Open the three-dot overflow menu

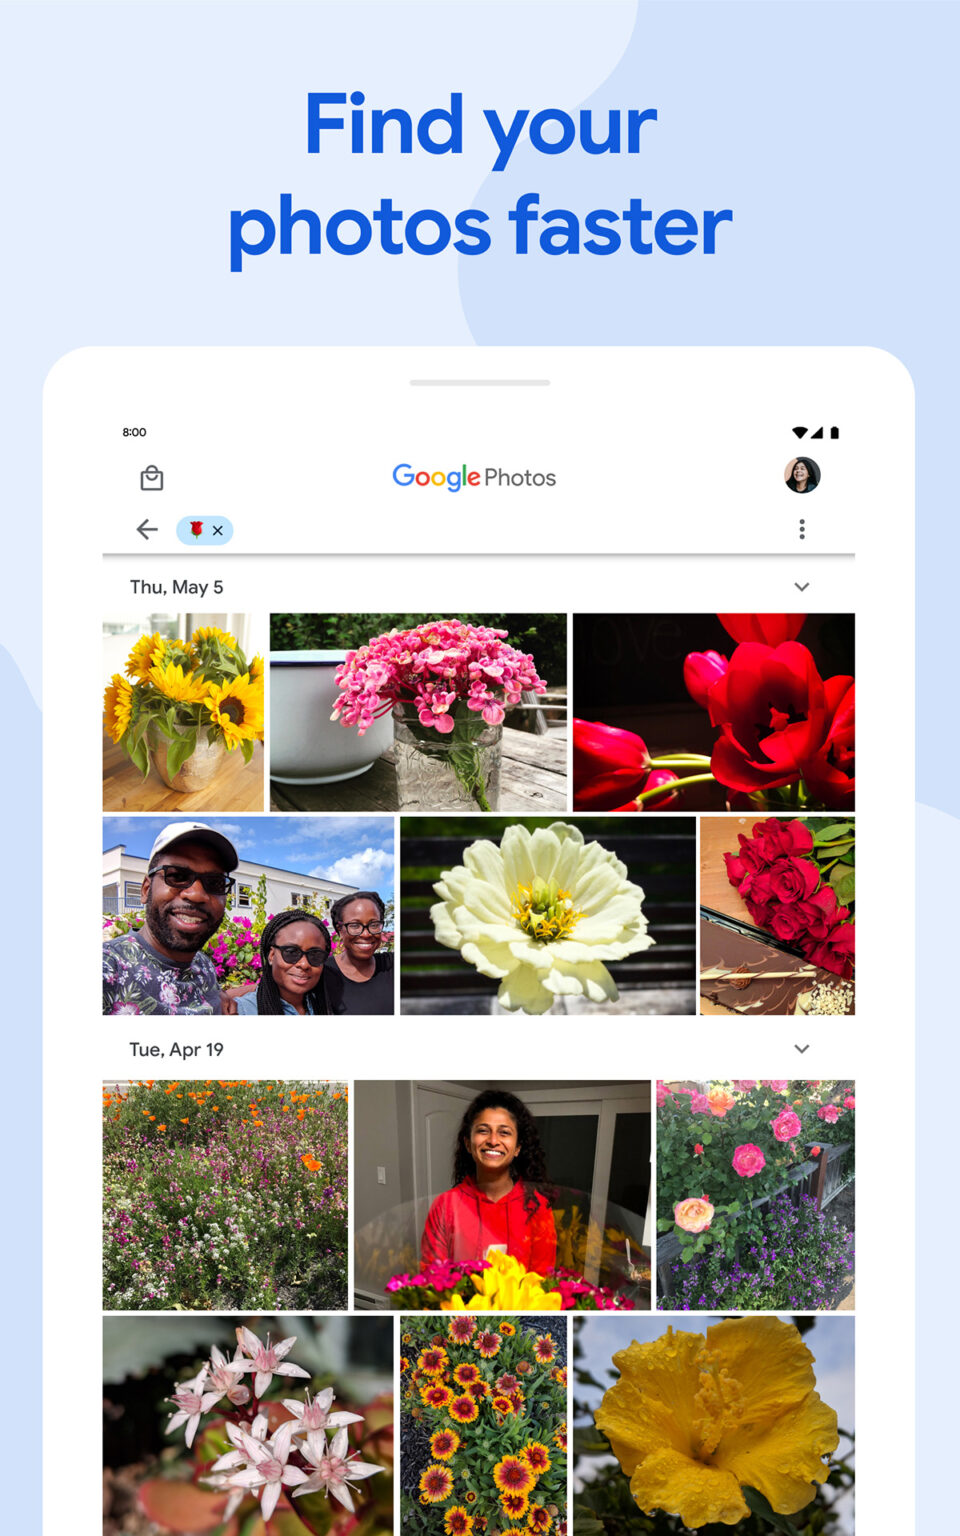[x=802, y=530]
